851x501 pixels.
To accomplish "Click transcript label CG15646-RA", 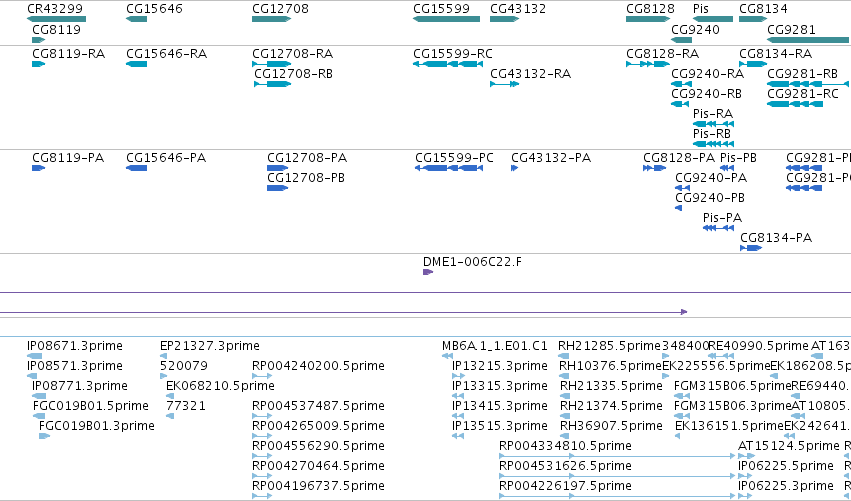I will [x=167, y=54].
